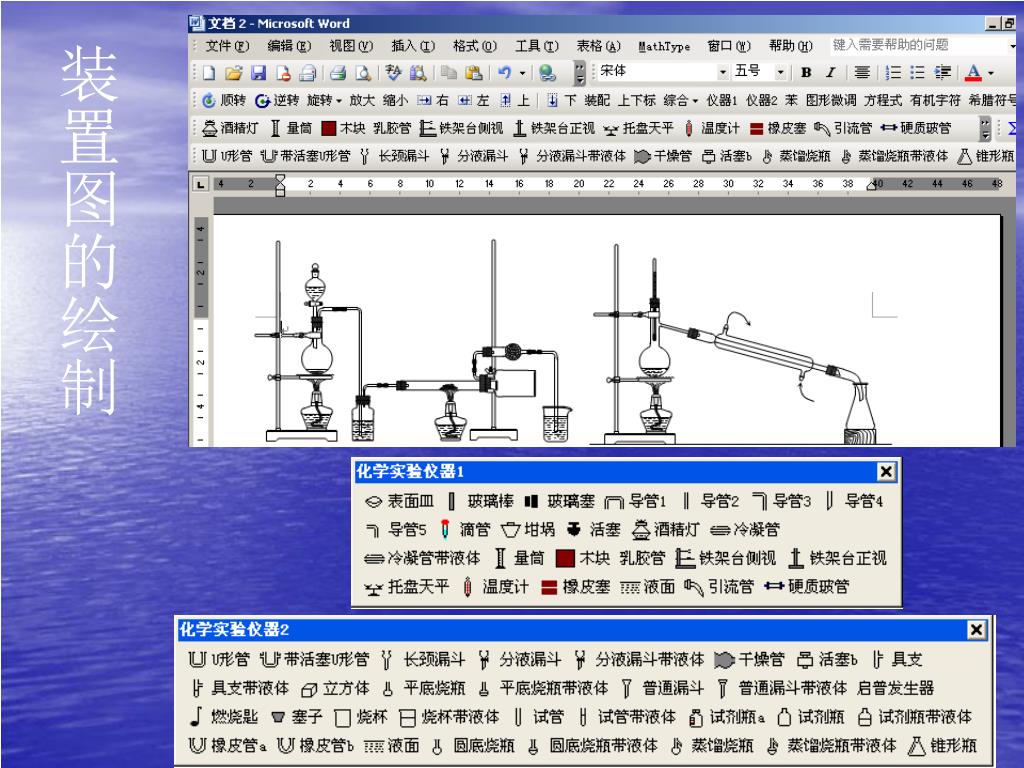Screen dimensions: 1024x768
Task: Insert 铁架台侧视 from the Word toolbar row
Action: click(461, 128)
